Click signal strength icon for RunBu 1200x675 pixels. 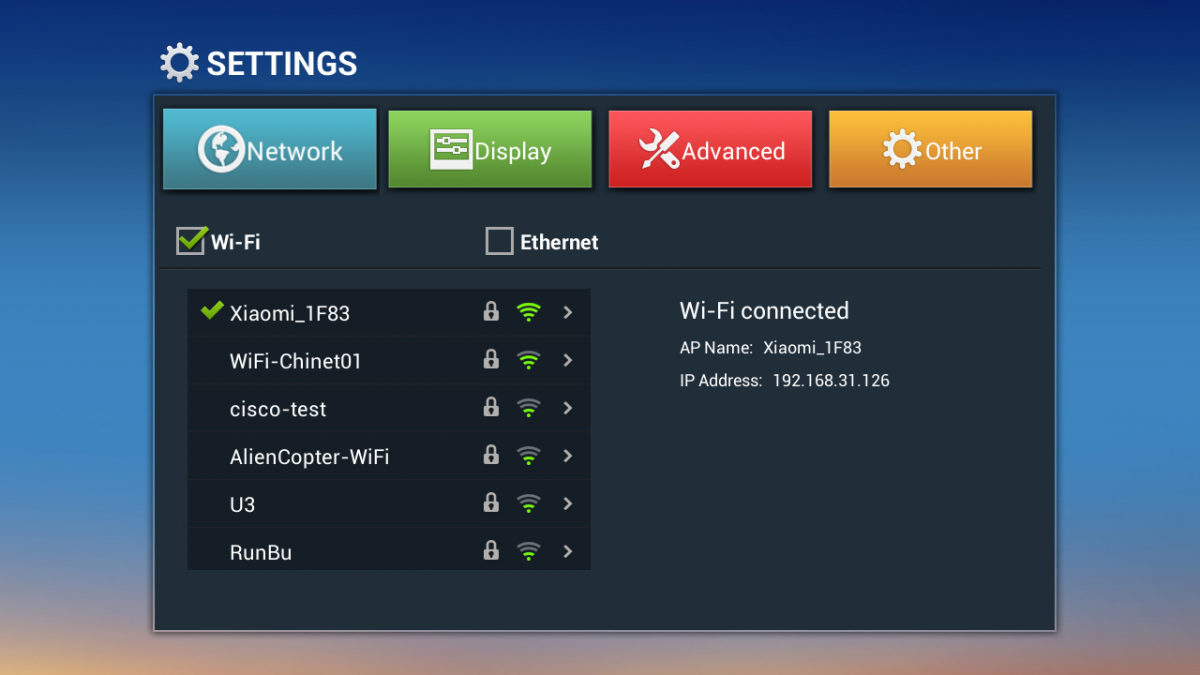pyautogui.click(x=529, y=551)
